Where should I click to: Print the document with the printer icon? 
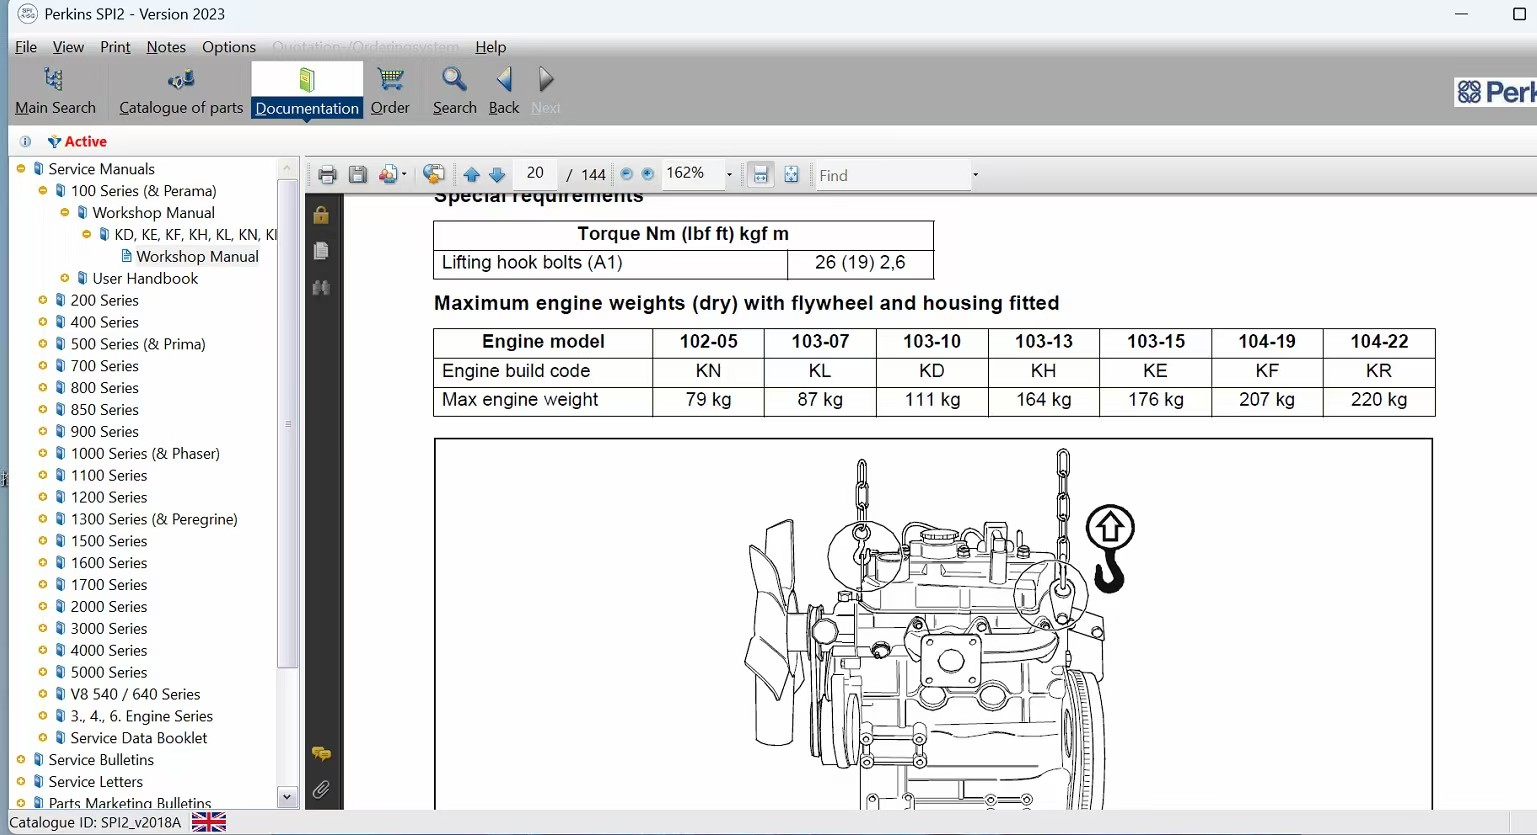coord(327,175)
